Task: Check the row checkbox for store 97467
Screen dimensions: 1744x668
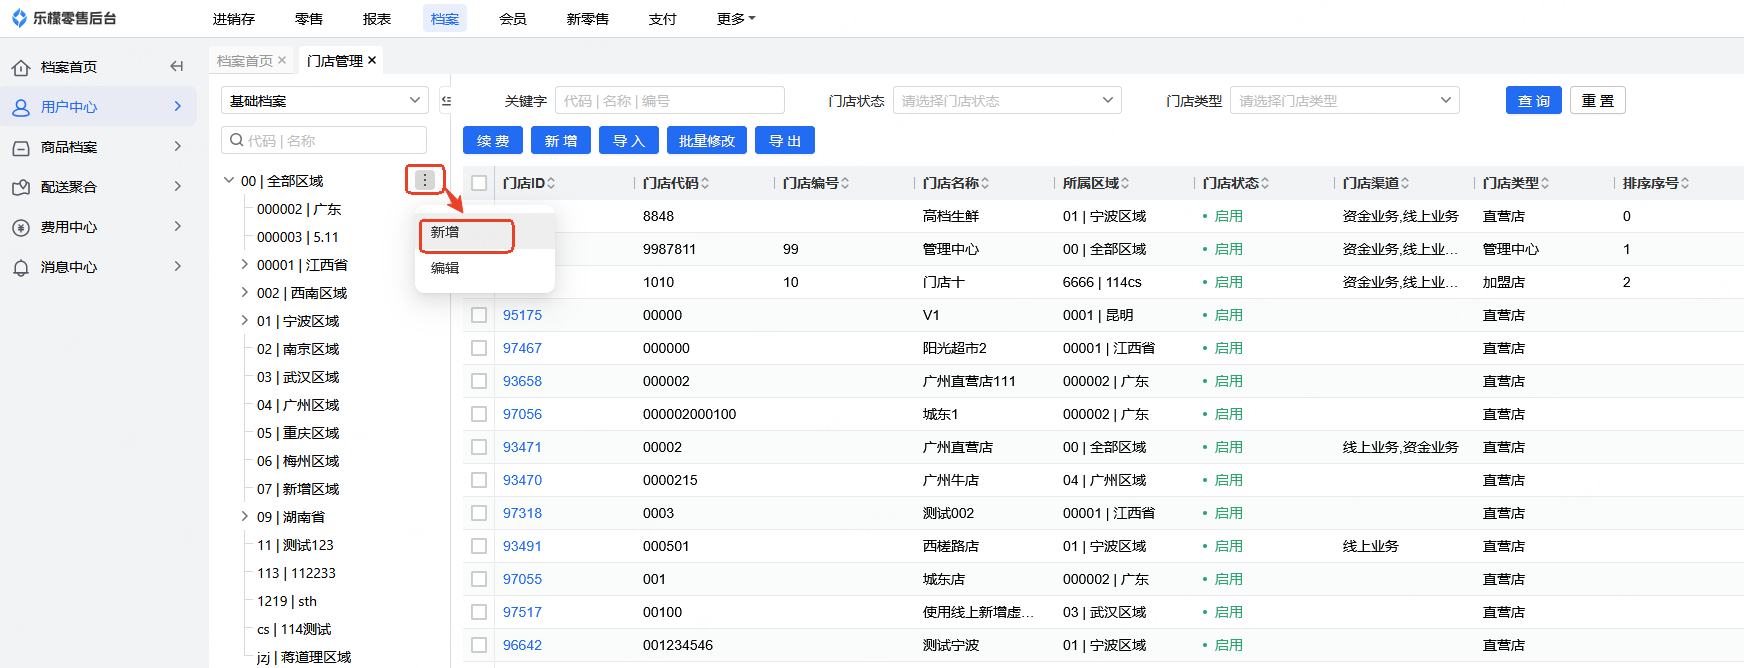Action: coord(479,348)
